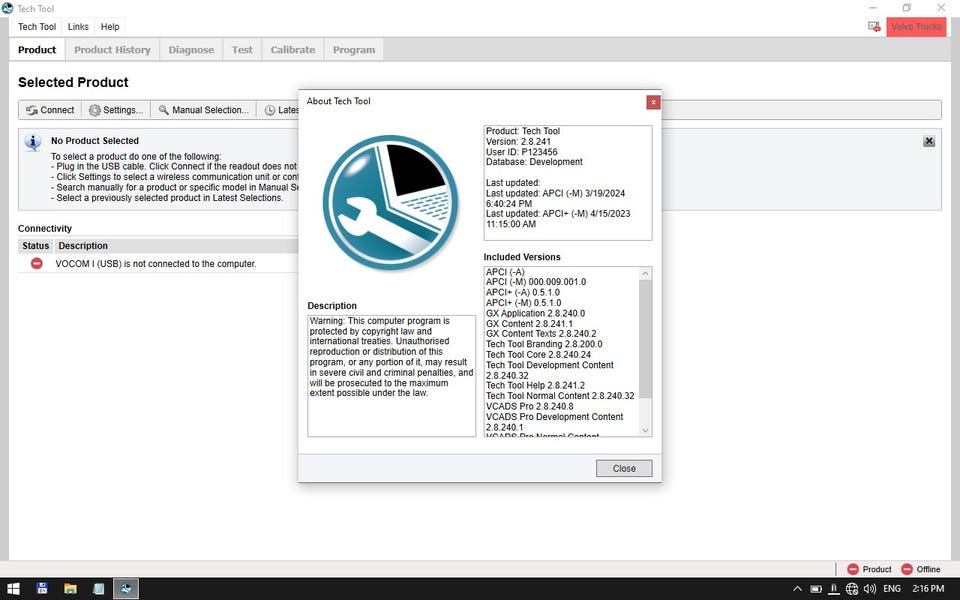Click scroll down arrow in Included Versions list
The width and height of the screenshot is (960, 600).
coord(645,430)
